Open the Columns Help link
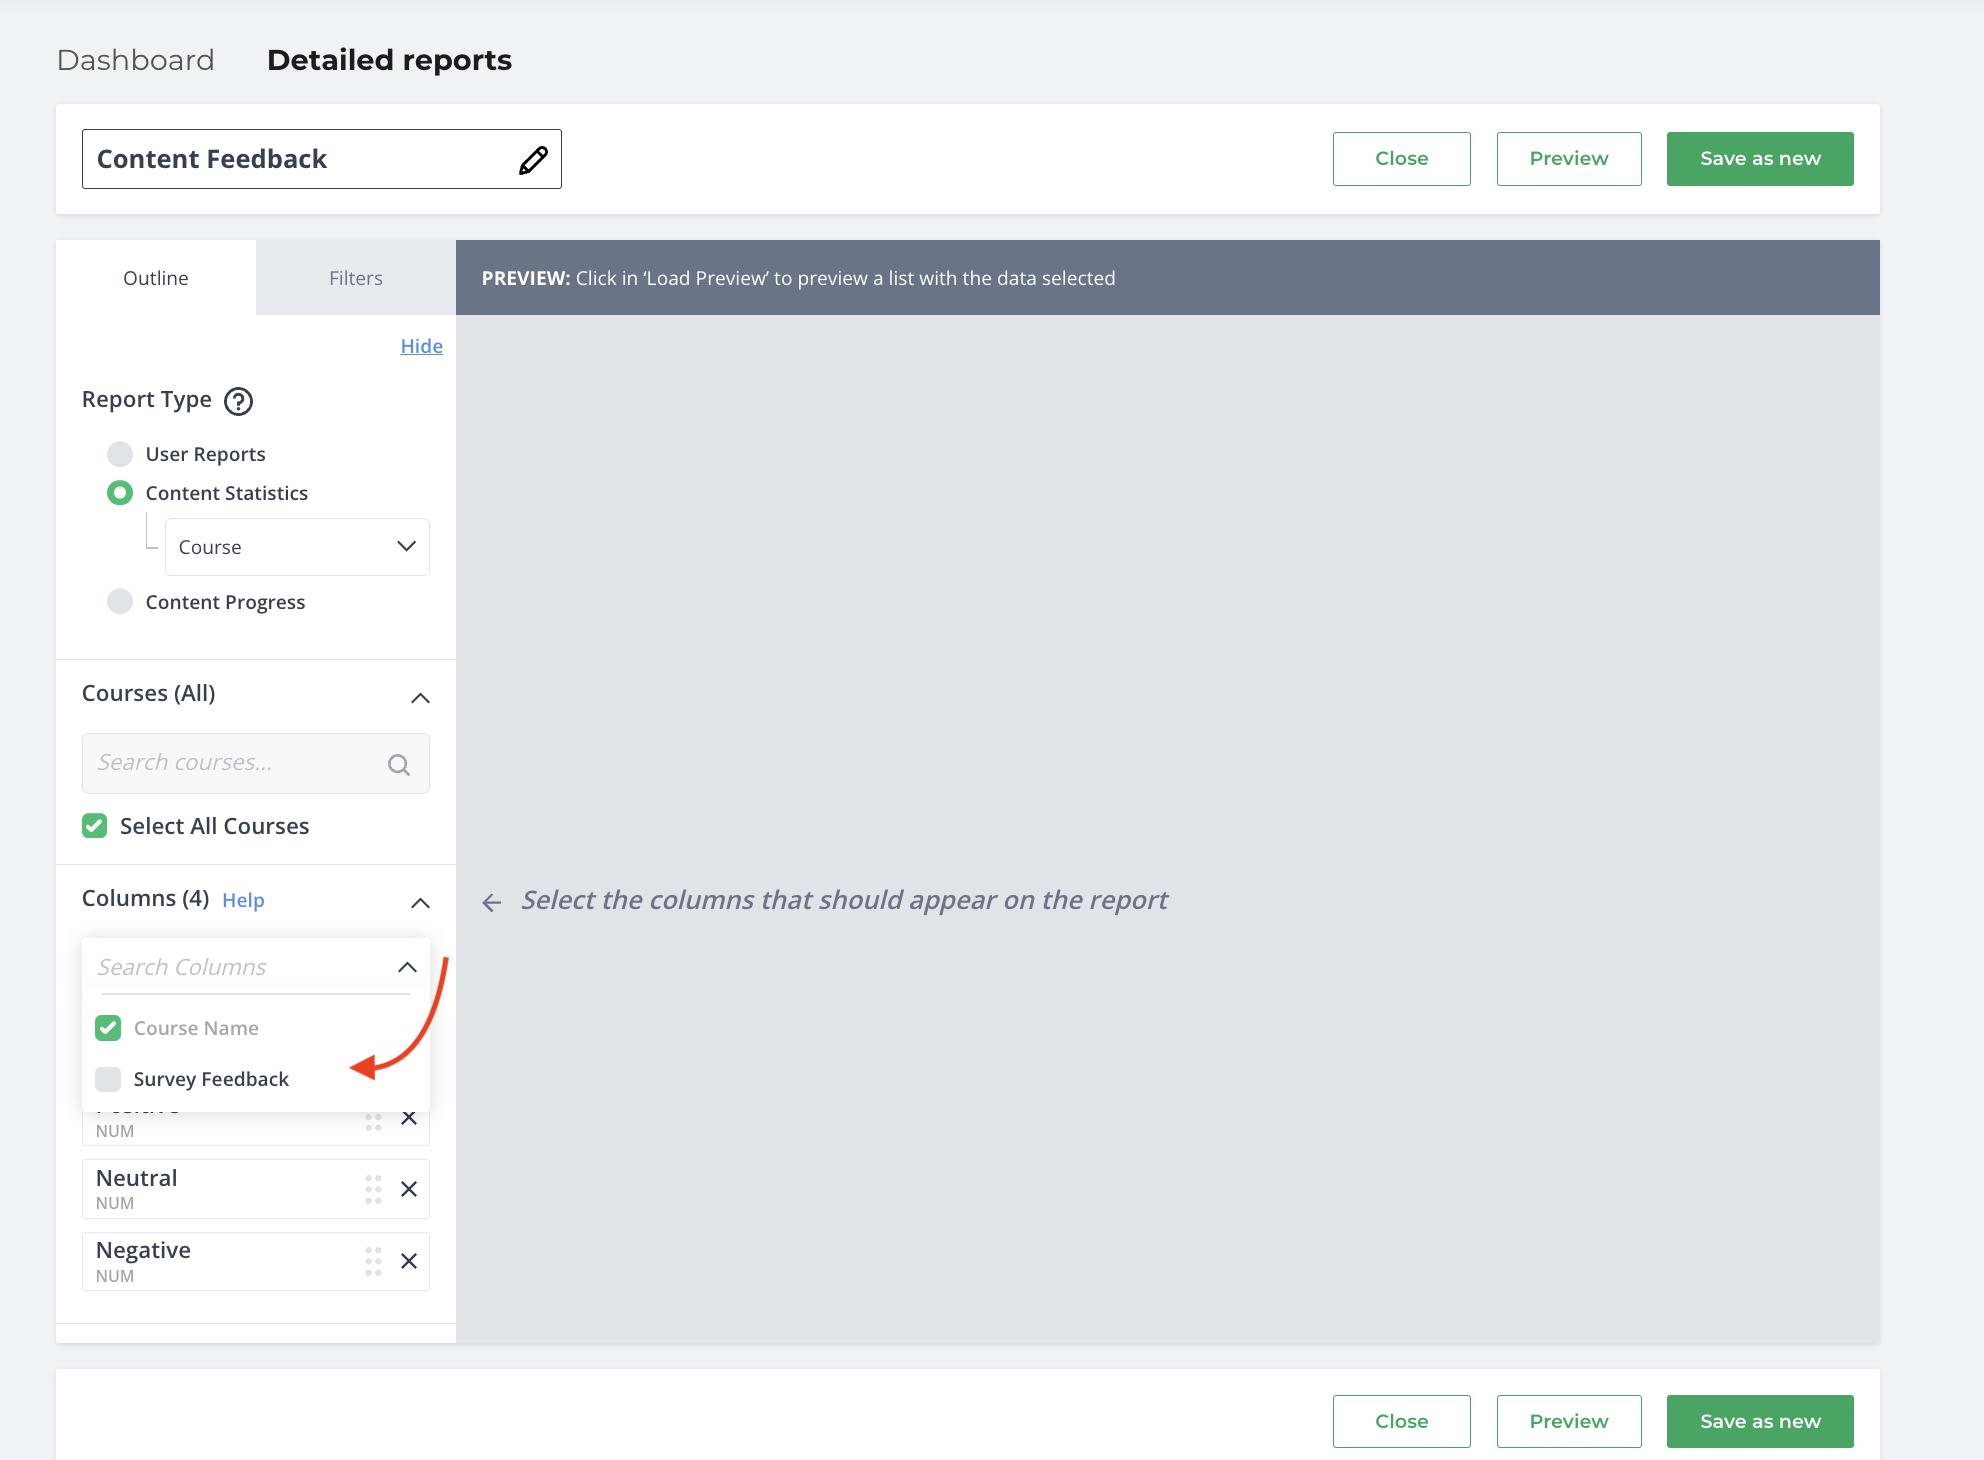 [243, 900]
